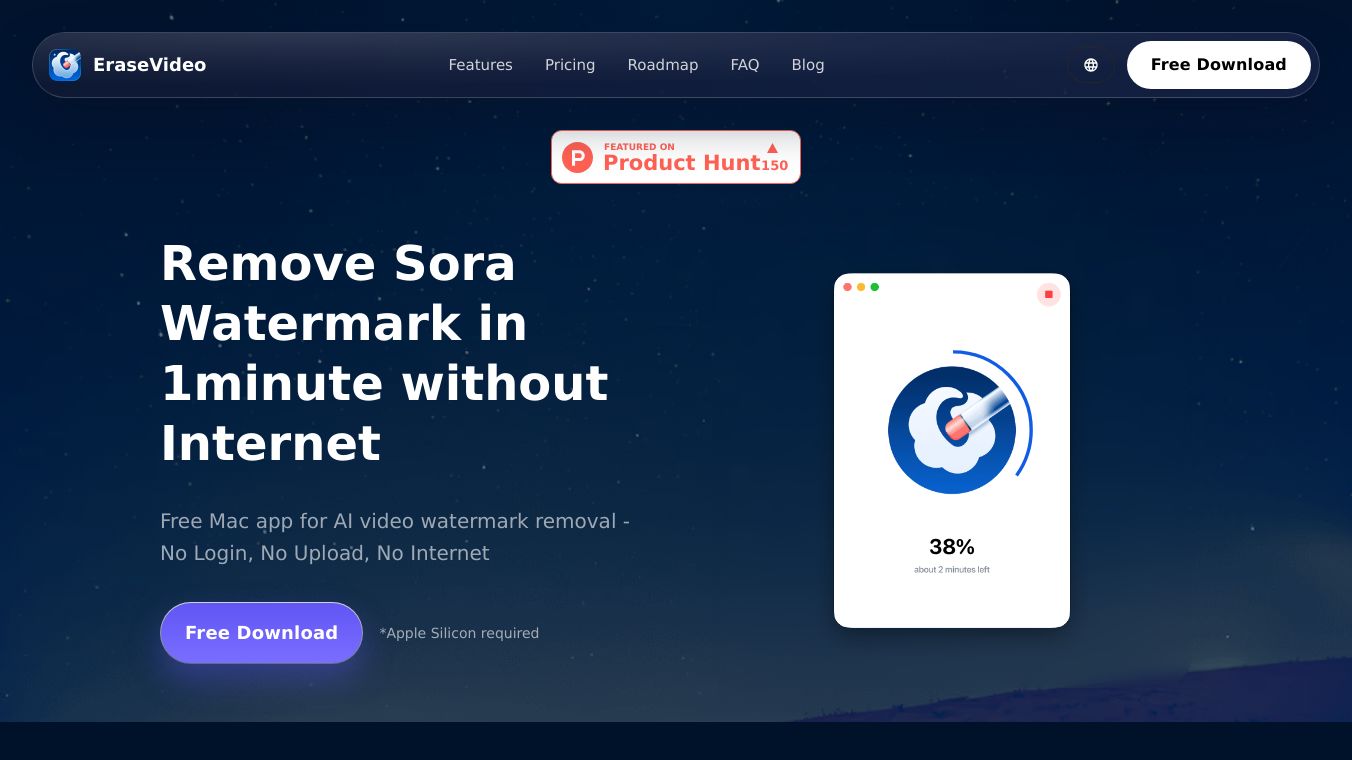Click the 38% progress text in preview
The height and width of the screenshot is (760, 1352).
coord(952,547)
